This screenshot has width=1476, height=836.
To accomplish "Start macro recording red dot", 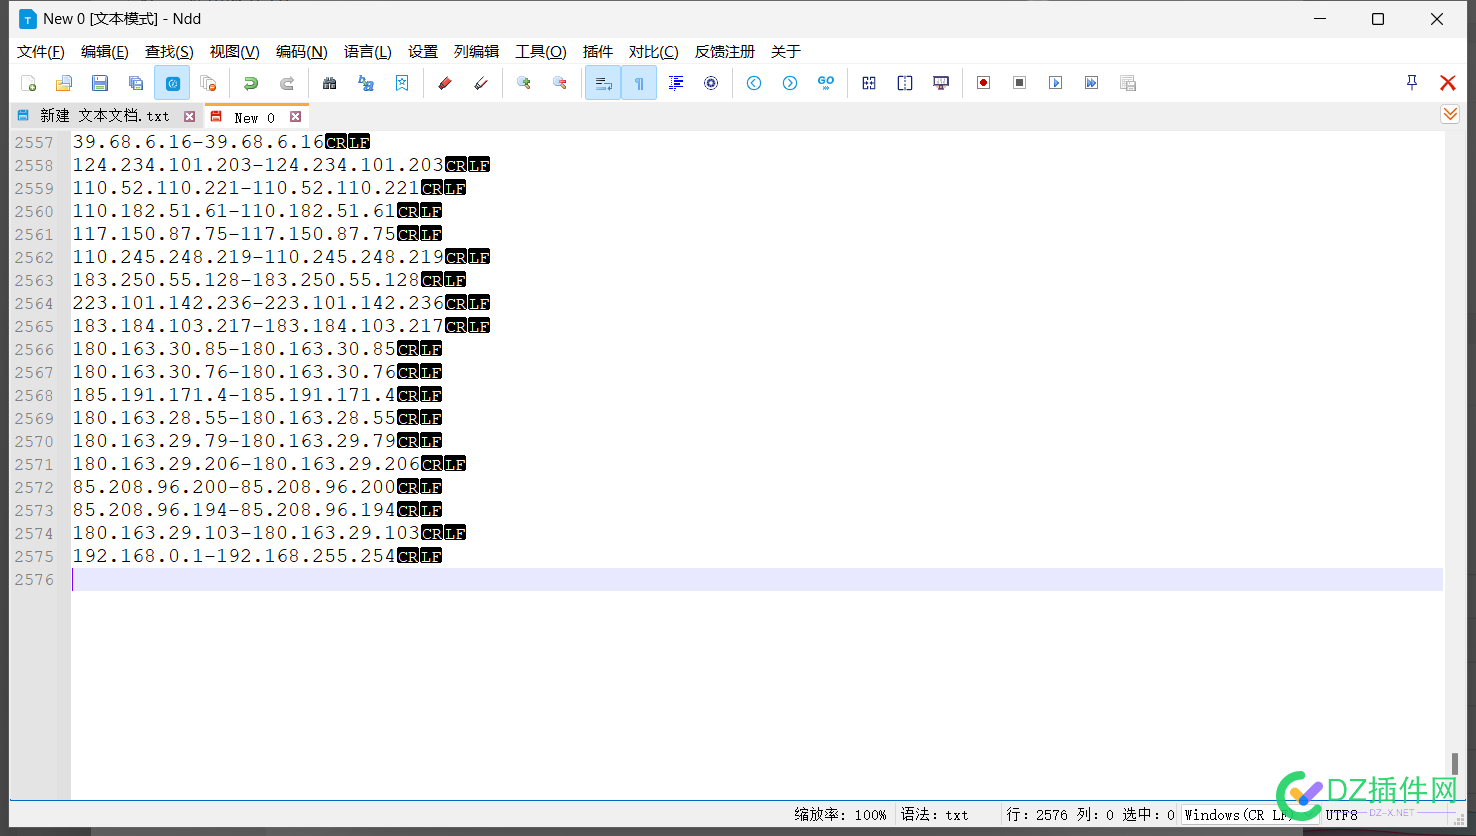I will [x=984, y=83].
